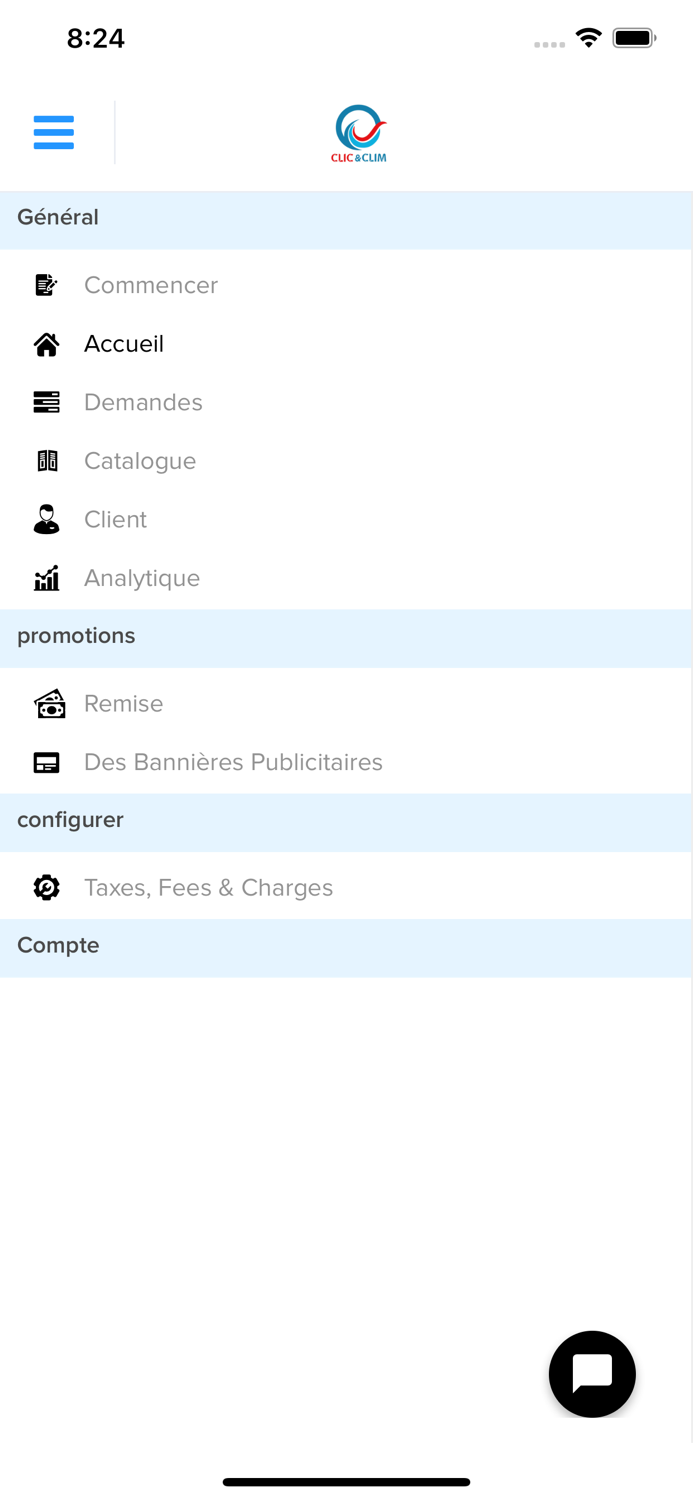Expand the Compte section header
The image size is (693, 1500).
[x=58, y=946]
